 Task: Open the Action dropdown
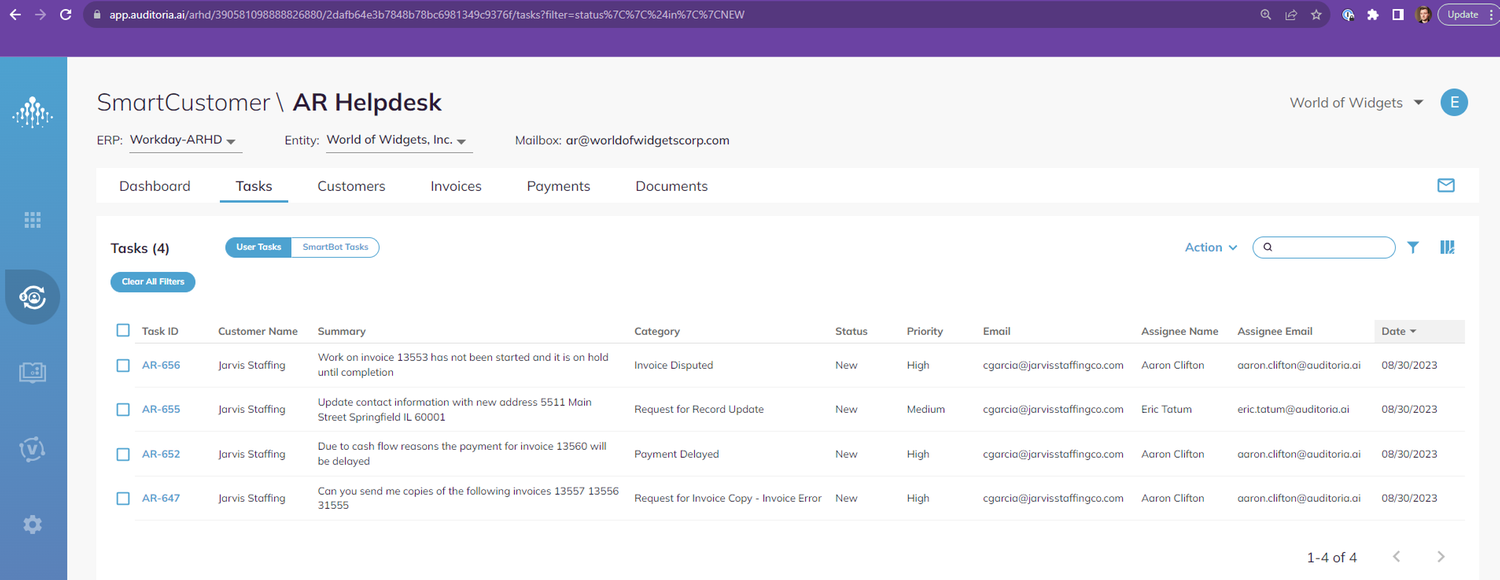[1210, 247]
